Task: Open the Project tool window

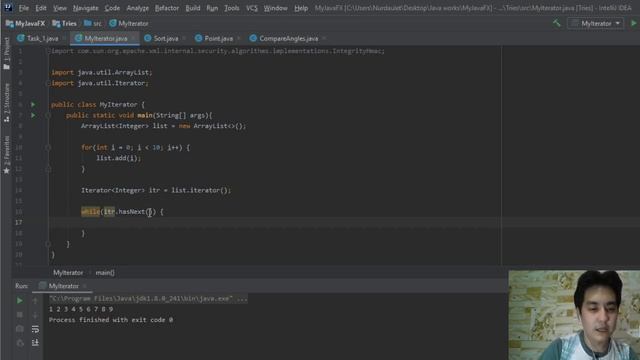Action: point(7,53)
